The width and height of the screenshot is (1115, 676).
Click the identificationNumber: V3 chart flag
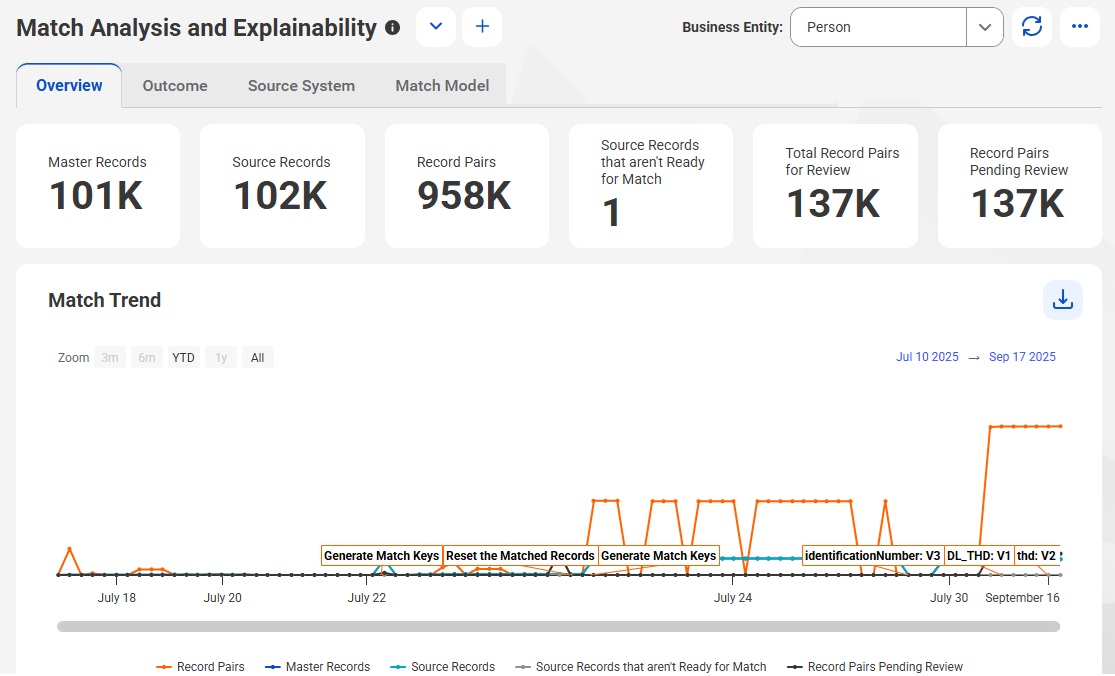click(x=873, y=556)
